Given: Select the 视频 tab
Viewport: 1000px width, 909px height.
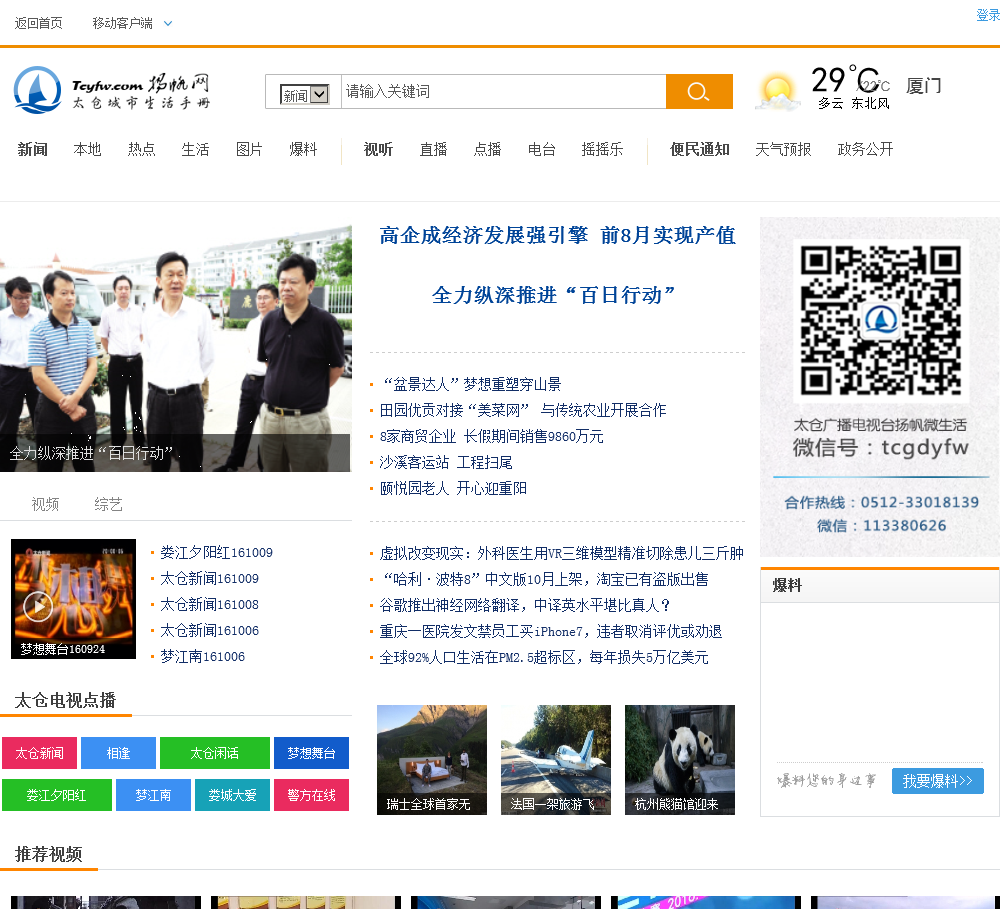Looking at the screenshot, I should [45, 504].
